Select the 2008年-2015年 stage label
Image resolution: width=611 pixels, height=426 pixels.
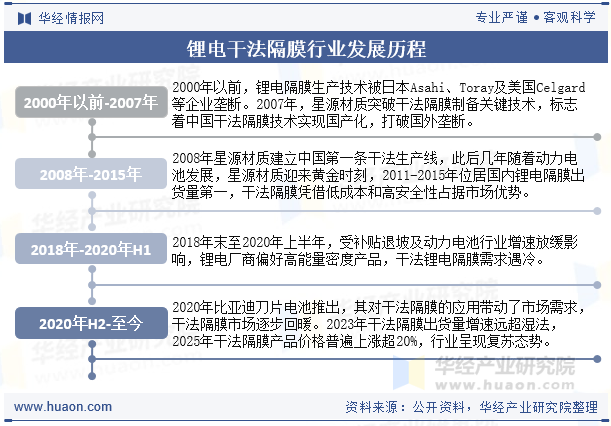coord(91,174)
